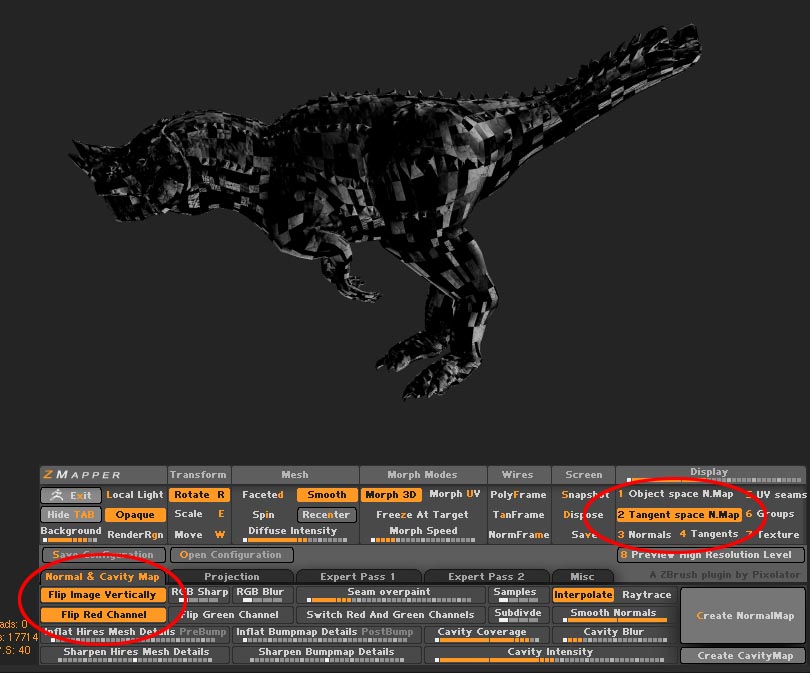Display Tangent space N.Map
This screenshot has width=810, height=673.
pos(679,514)
